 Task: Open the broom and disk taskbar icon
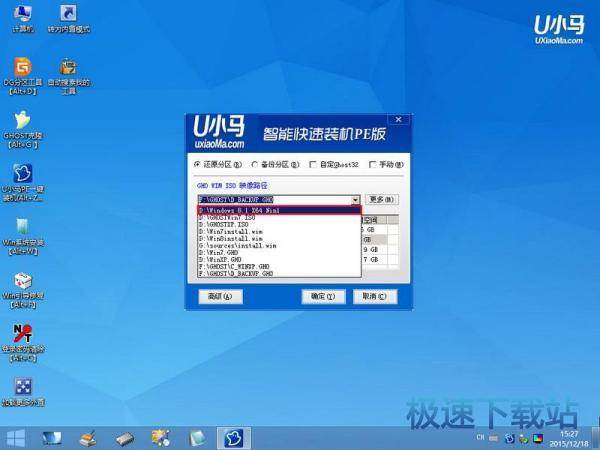click(88, 439)
